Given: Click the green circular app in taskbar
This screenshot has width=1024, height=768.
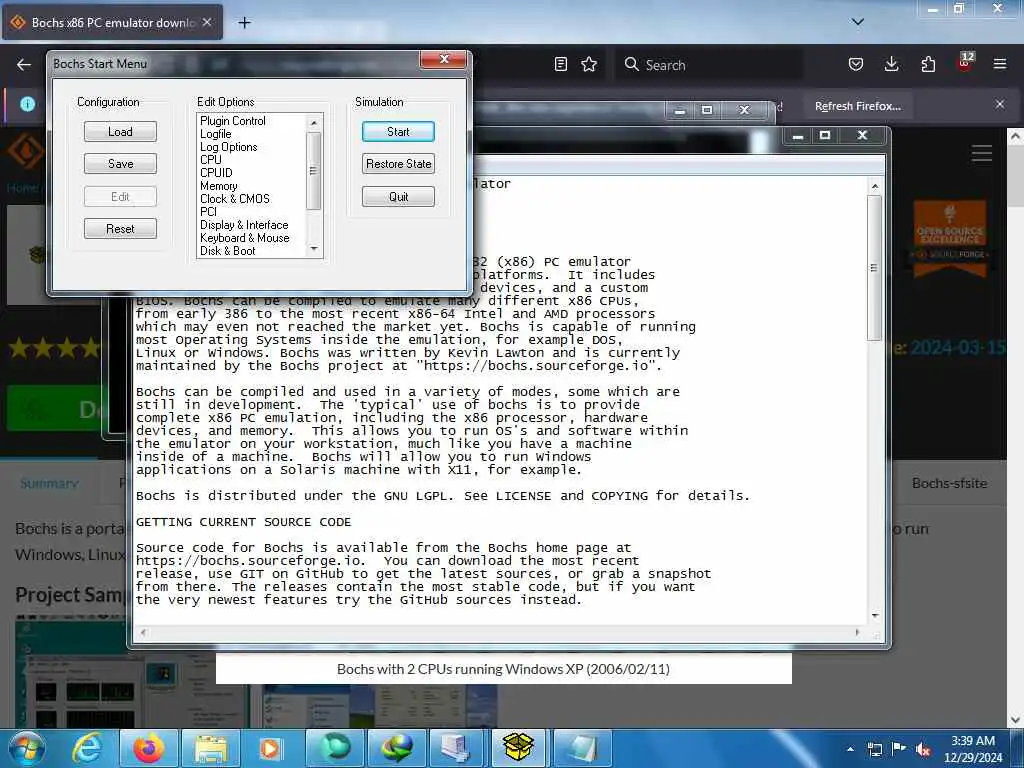Looking at the screenshot, I should 334,748.
